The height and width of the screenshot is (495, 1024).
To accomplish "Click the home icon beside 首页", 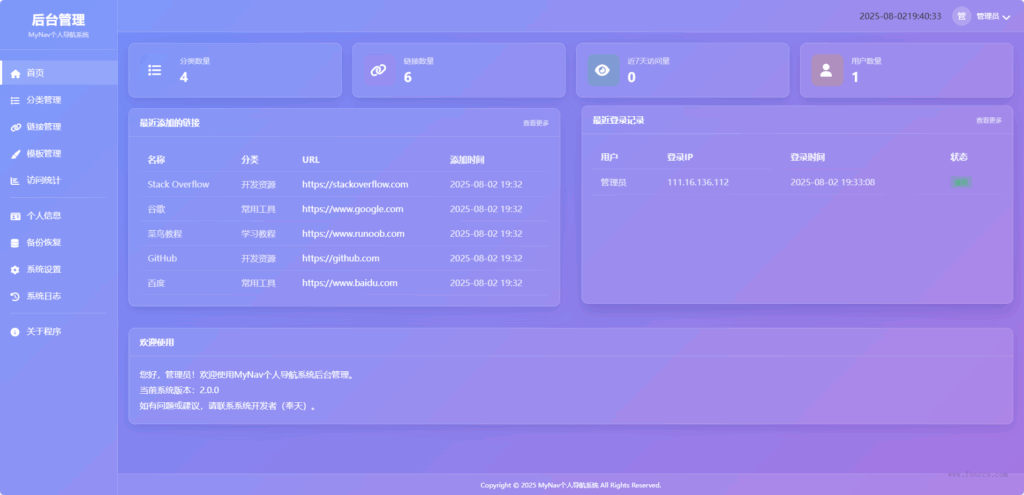I will [x=15, y=74].
